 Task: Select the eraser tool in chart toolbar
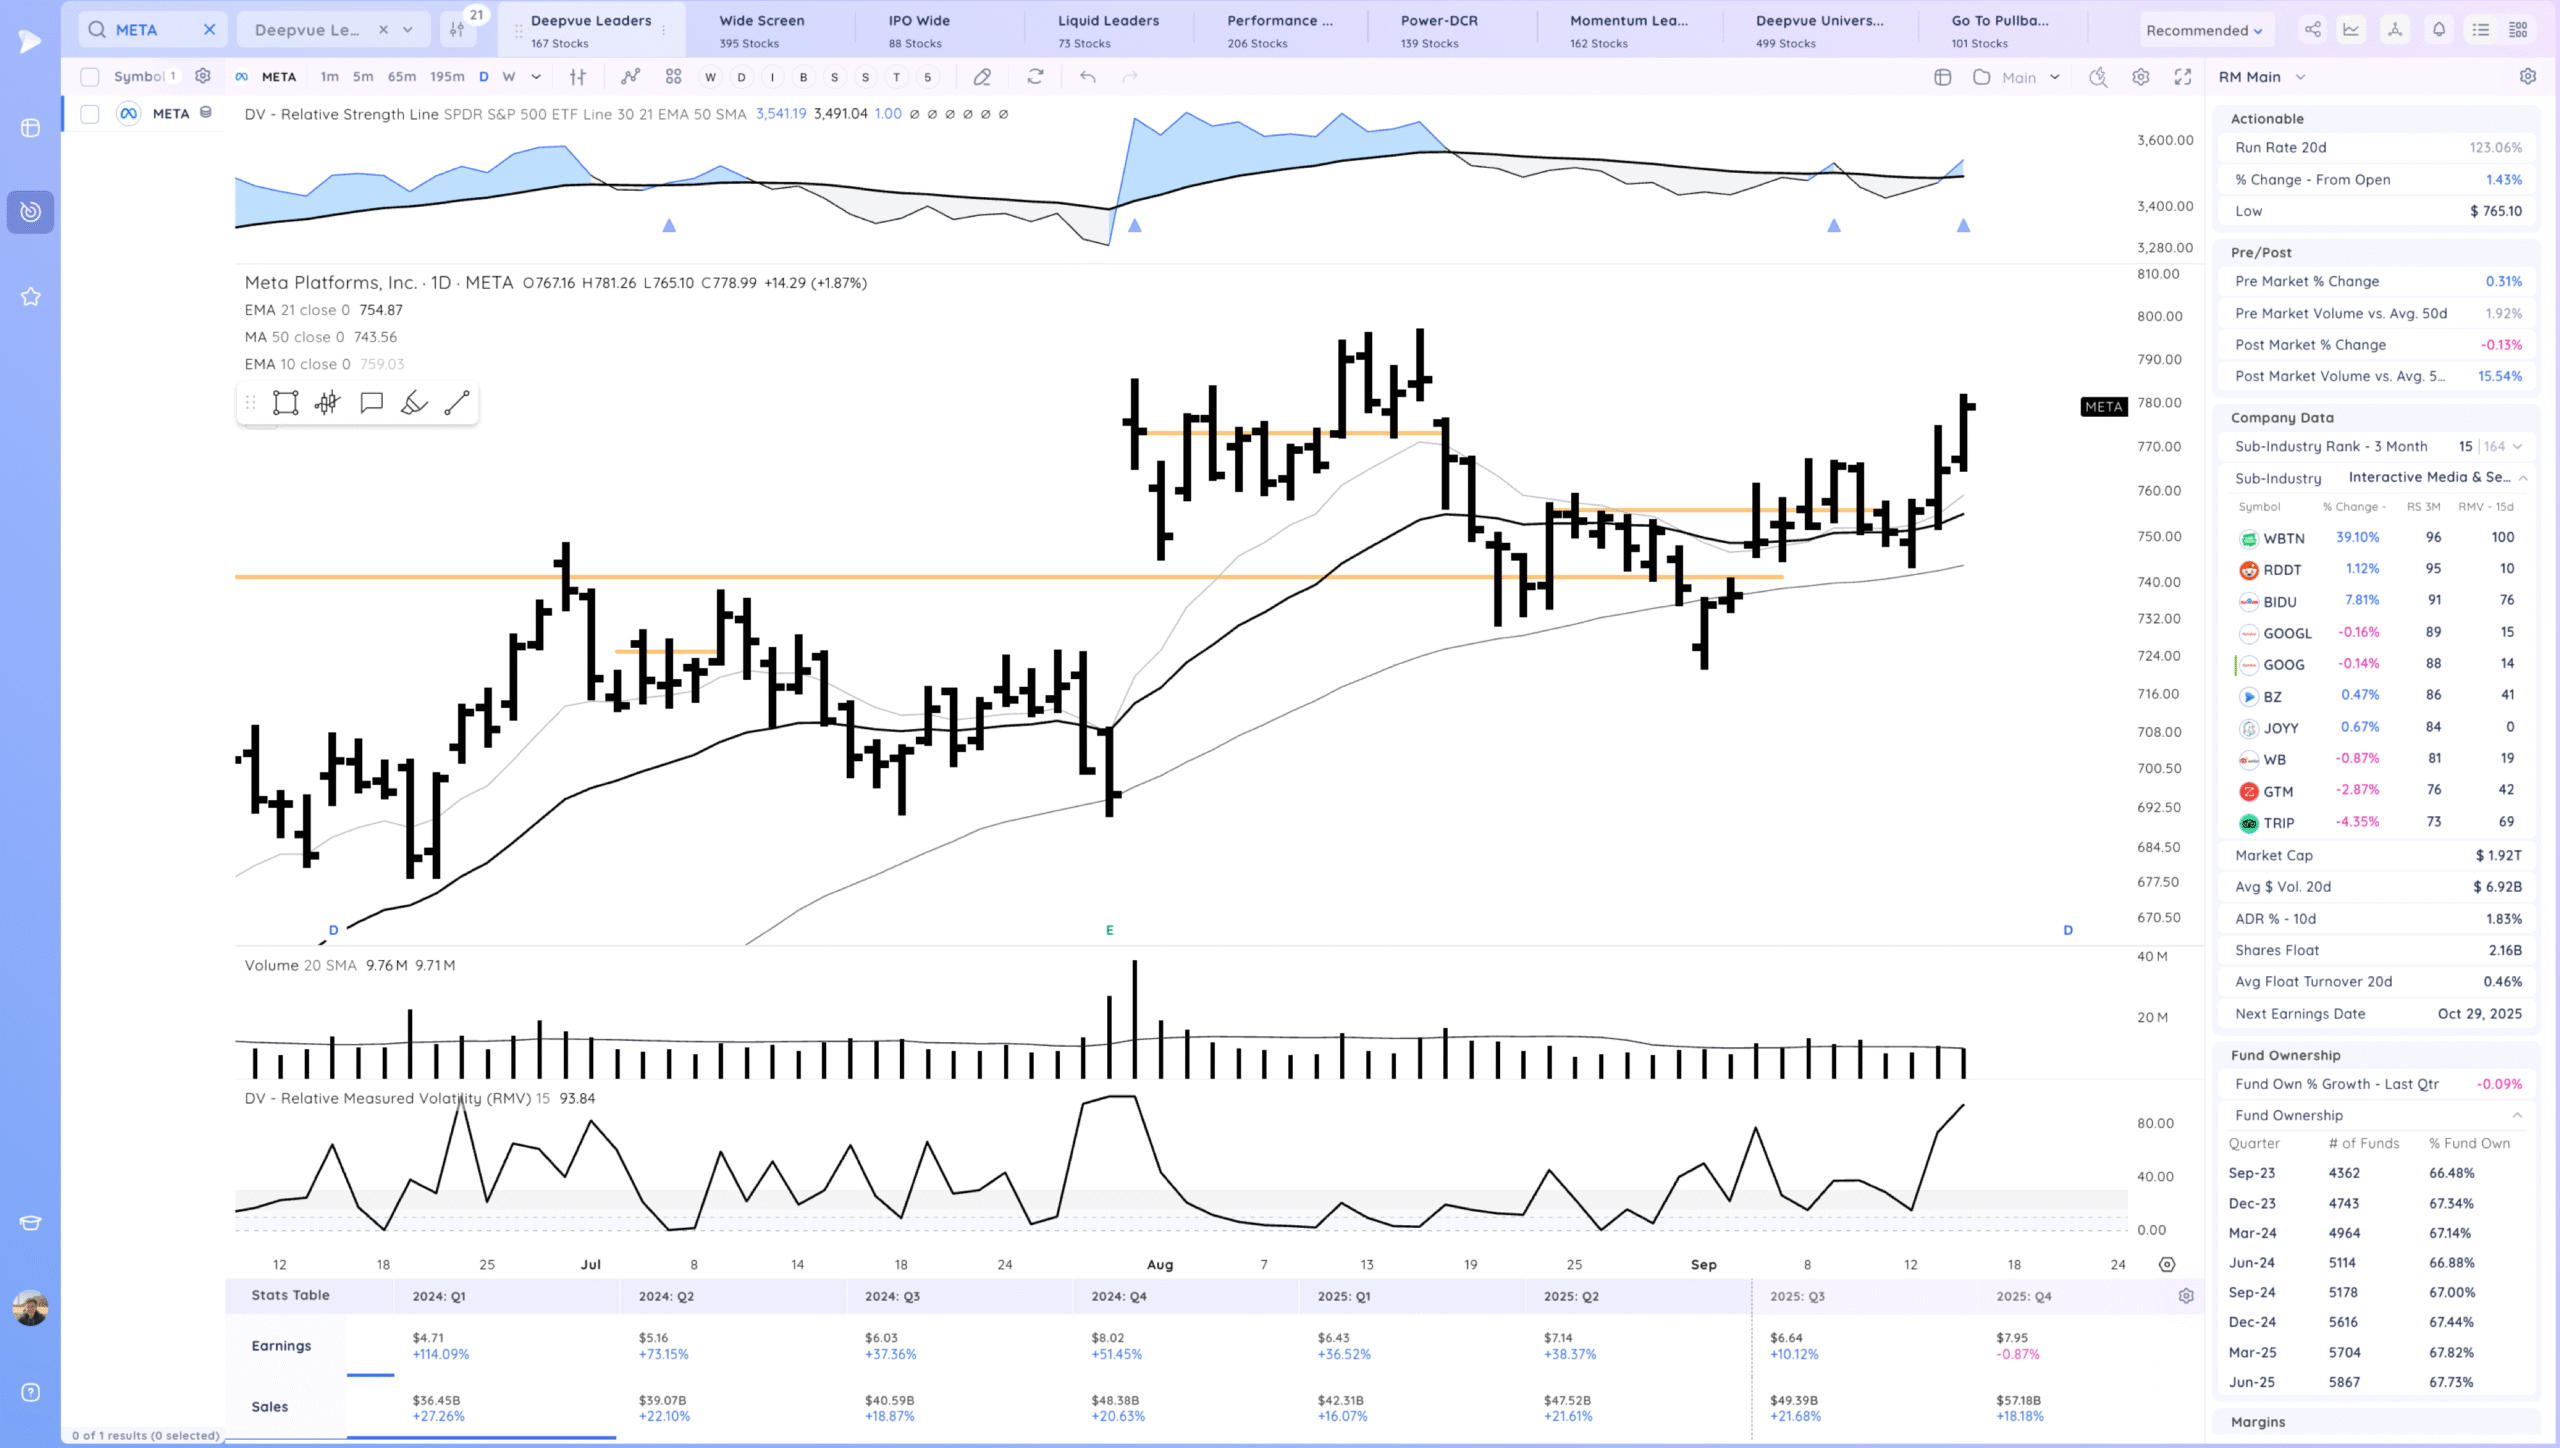point(982,77)
